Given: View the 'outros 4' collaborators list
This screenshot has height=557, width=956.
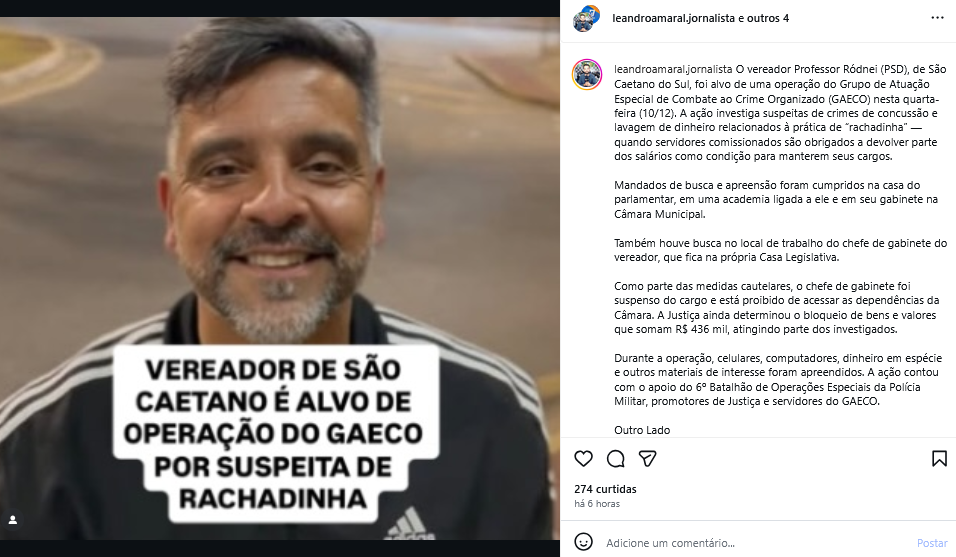Looking at the screenshot, I should pos(768,18).
